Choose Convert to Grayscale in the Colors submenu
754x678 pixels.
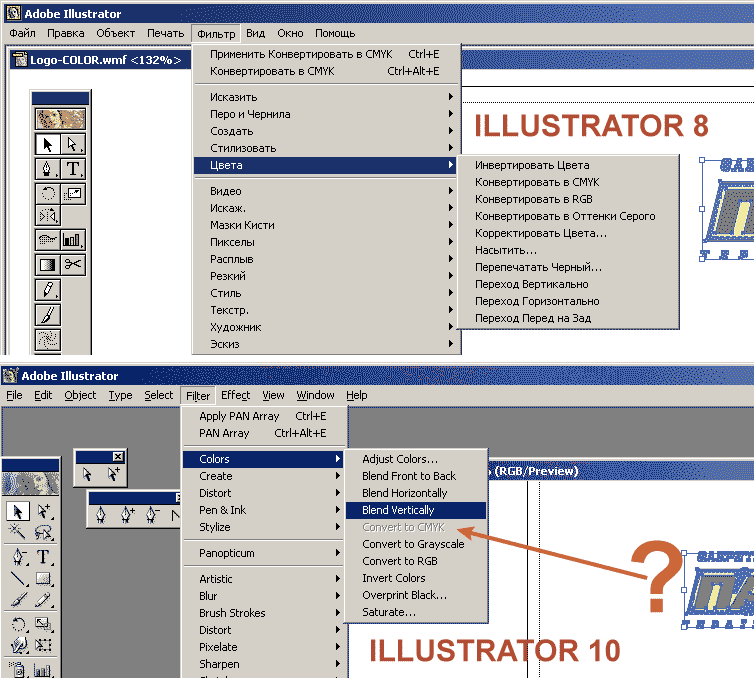[x=416, y=544]
